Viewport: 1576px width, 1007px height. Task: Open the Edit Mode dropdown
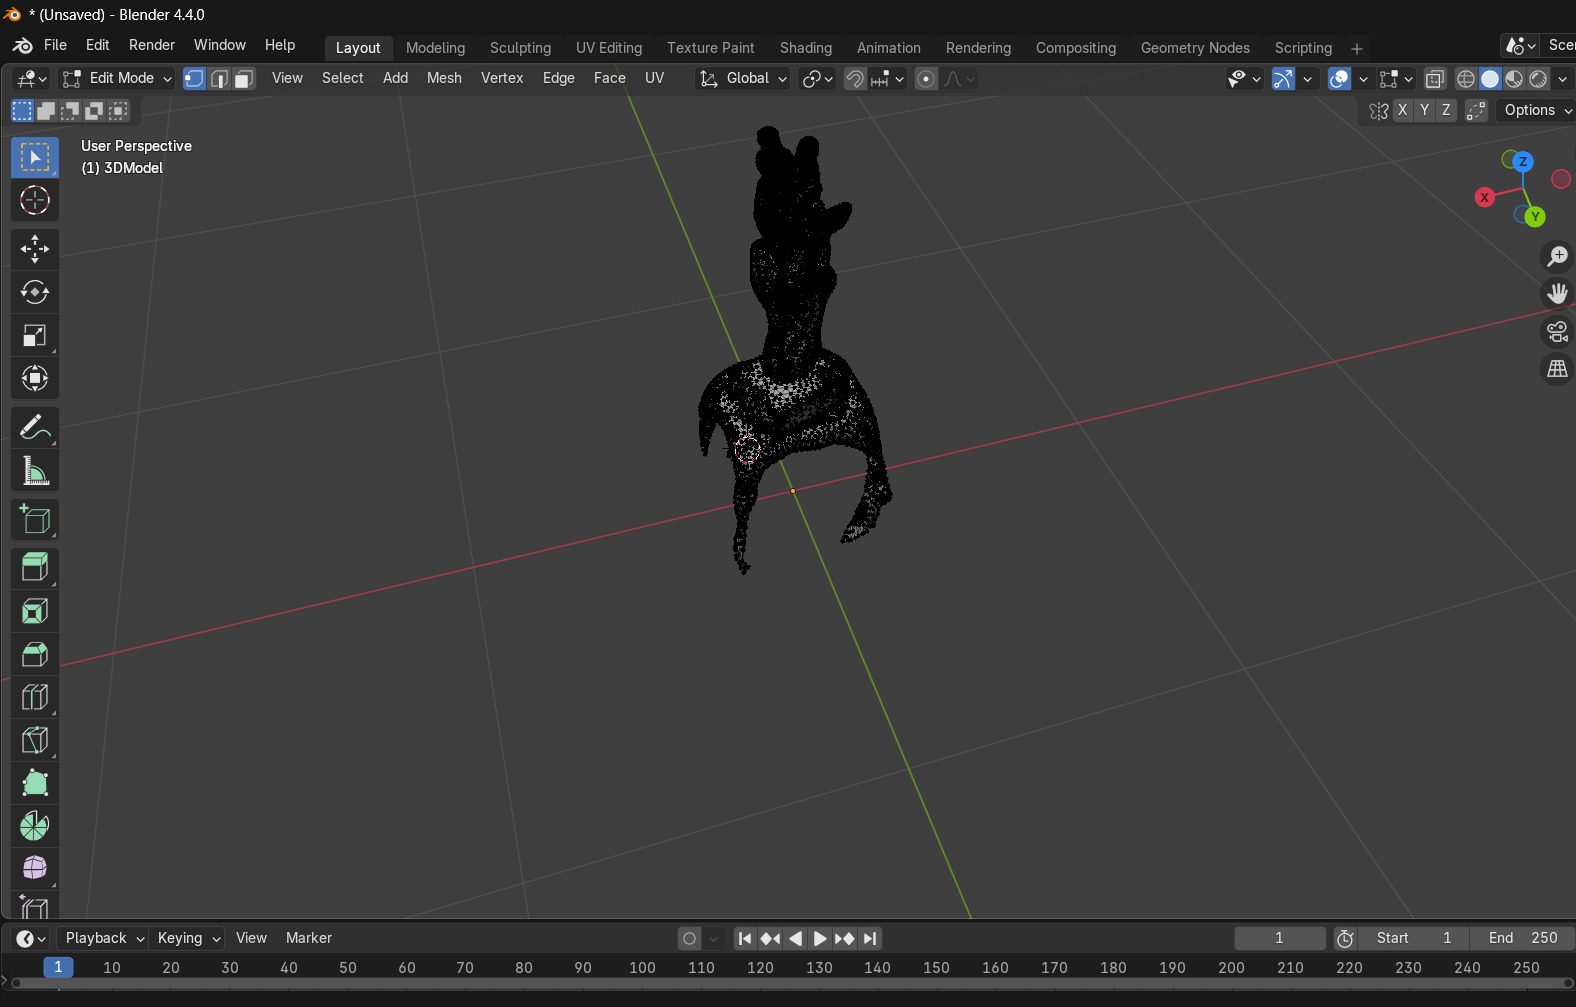[x=117, y=79]
